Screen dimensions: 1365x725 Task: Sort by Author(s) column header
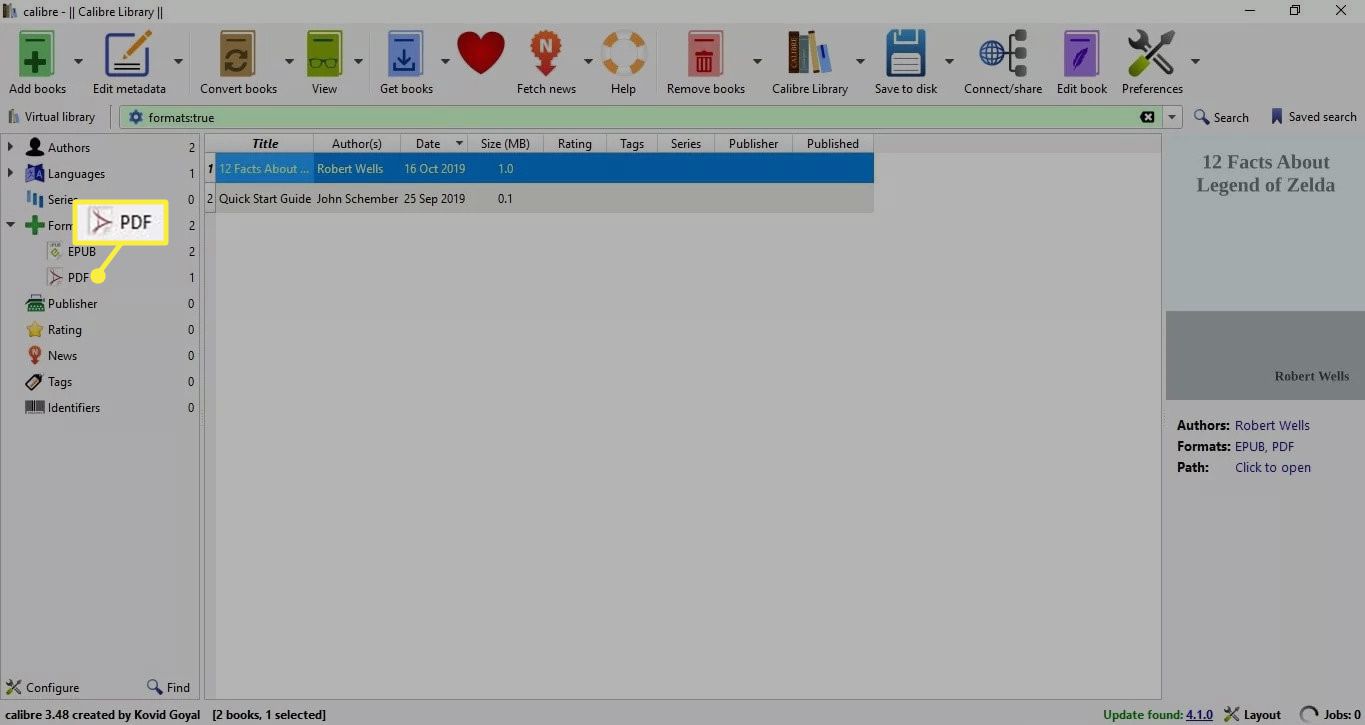(x=356, y=143)
